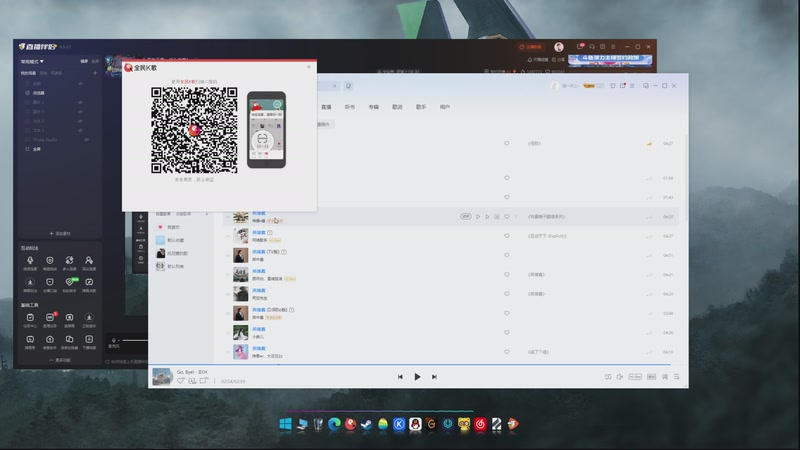
Task: Click the pink-haired anime album cover
Action: pos(240,352)
